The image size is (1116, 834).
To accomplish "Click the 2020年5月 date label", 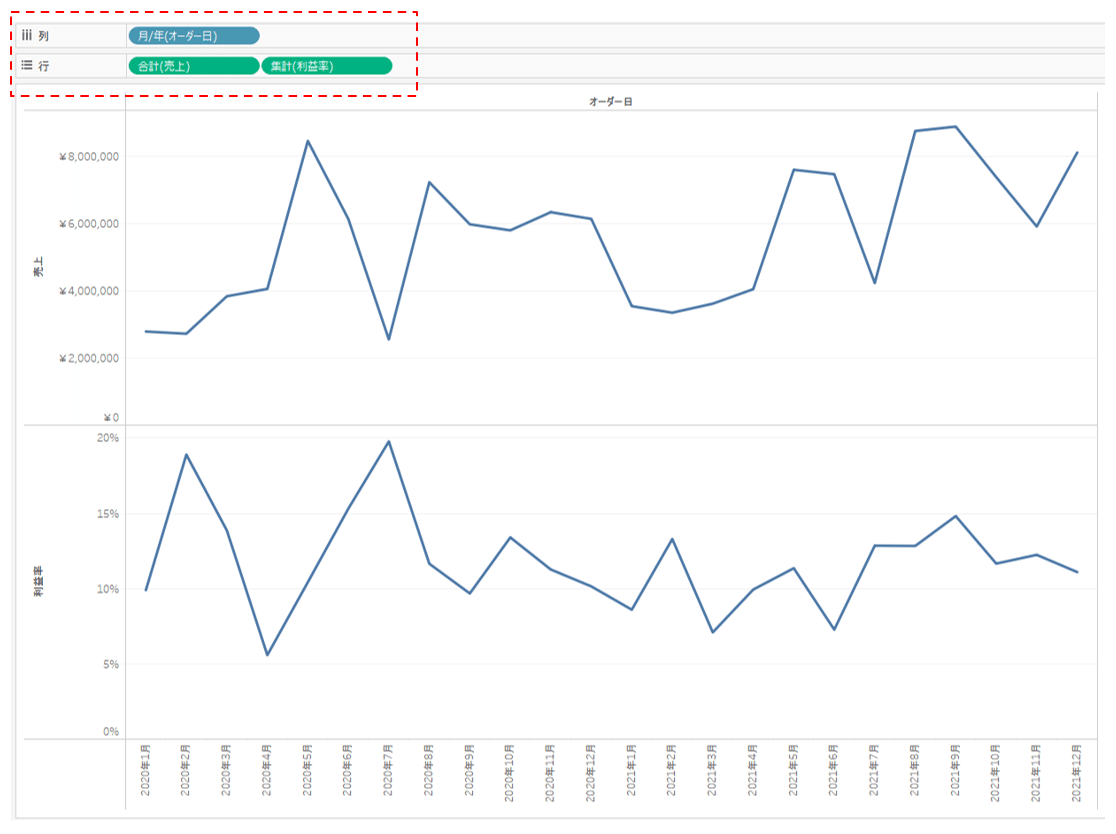I will (x=307, y=770).
